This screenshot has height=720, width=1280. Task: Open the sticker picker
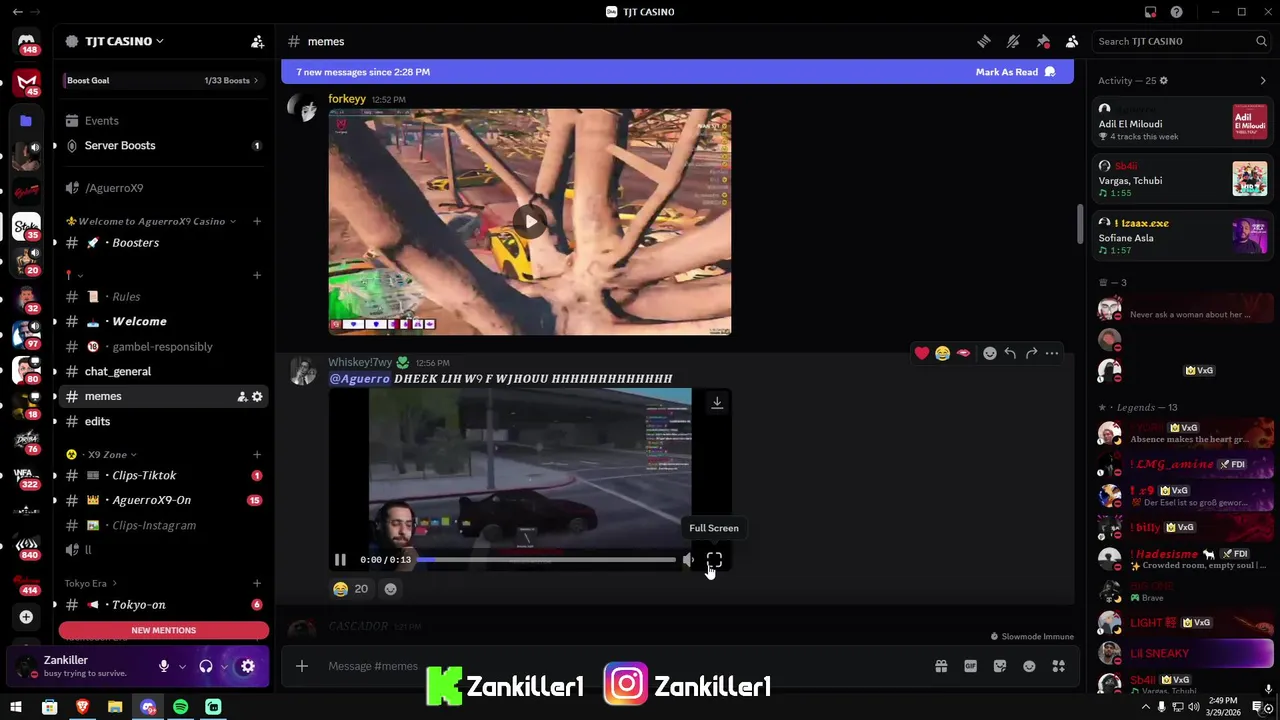click(1000, 666)
